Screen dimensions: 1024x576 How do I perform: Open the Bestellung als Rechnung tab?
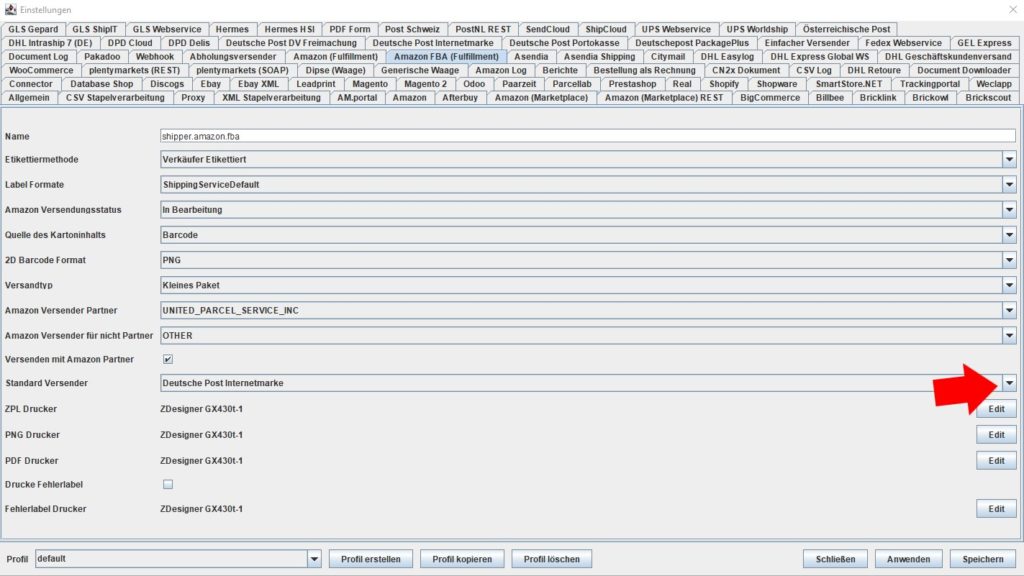click(x=644, y=71)
